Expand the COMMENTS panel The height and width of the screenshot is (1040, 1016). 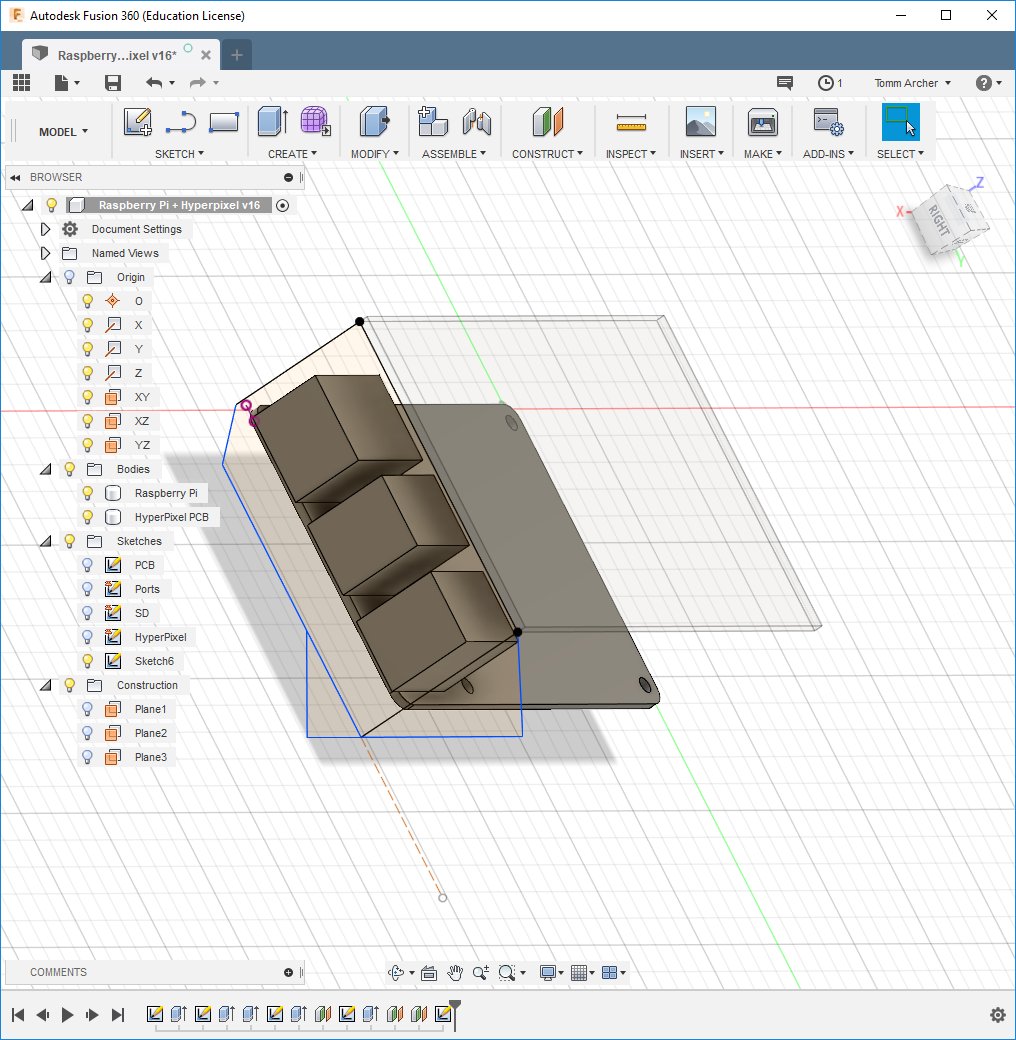click(288, 972)
